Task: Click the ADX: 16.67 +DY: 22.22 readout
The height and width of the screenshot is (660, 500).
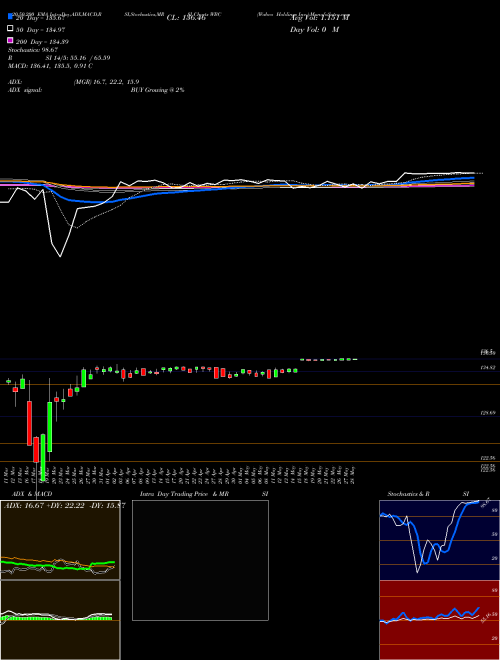Action: click(x=44, y=505)
